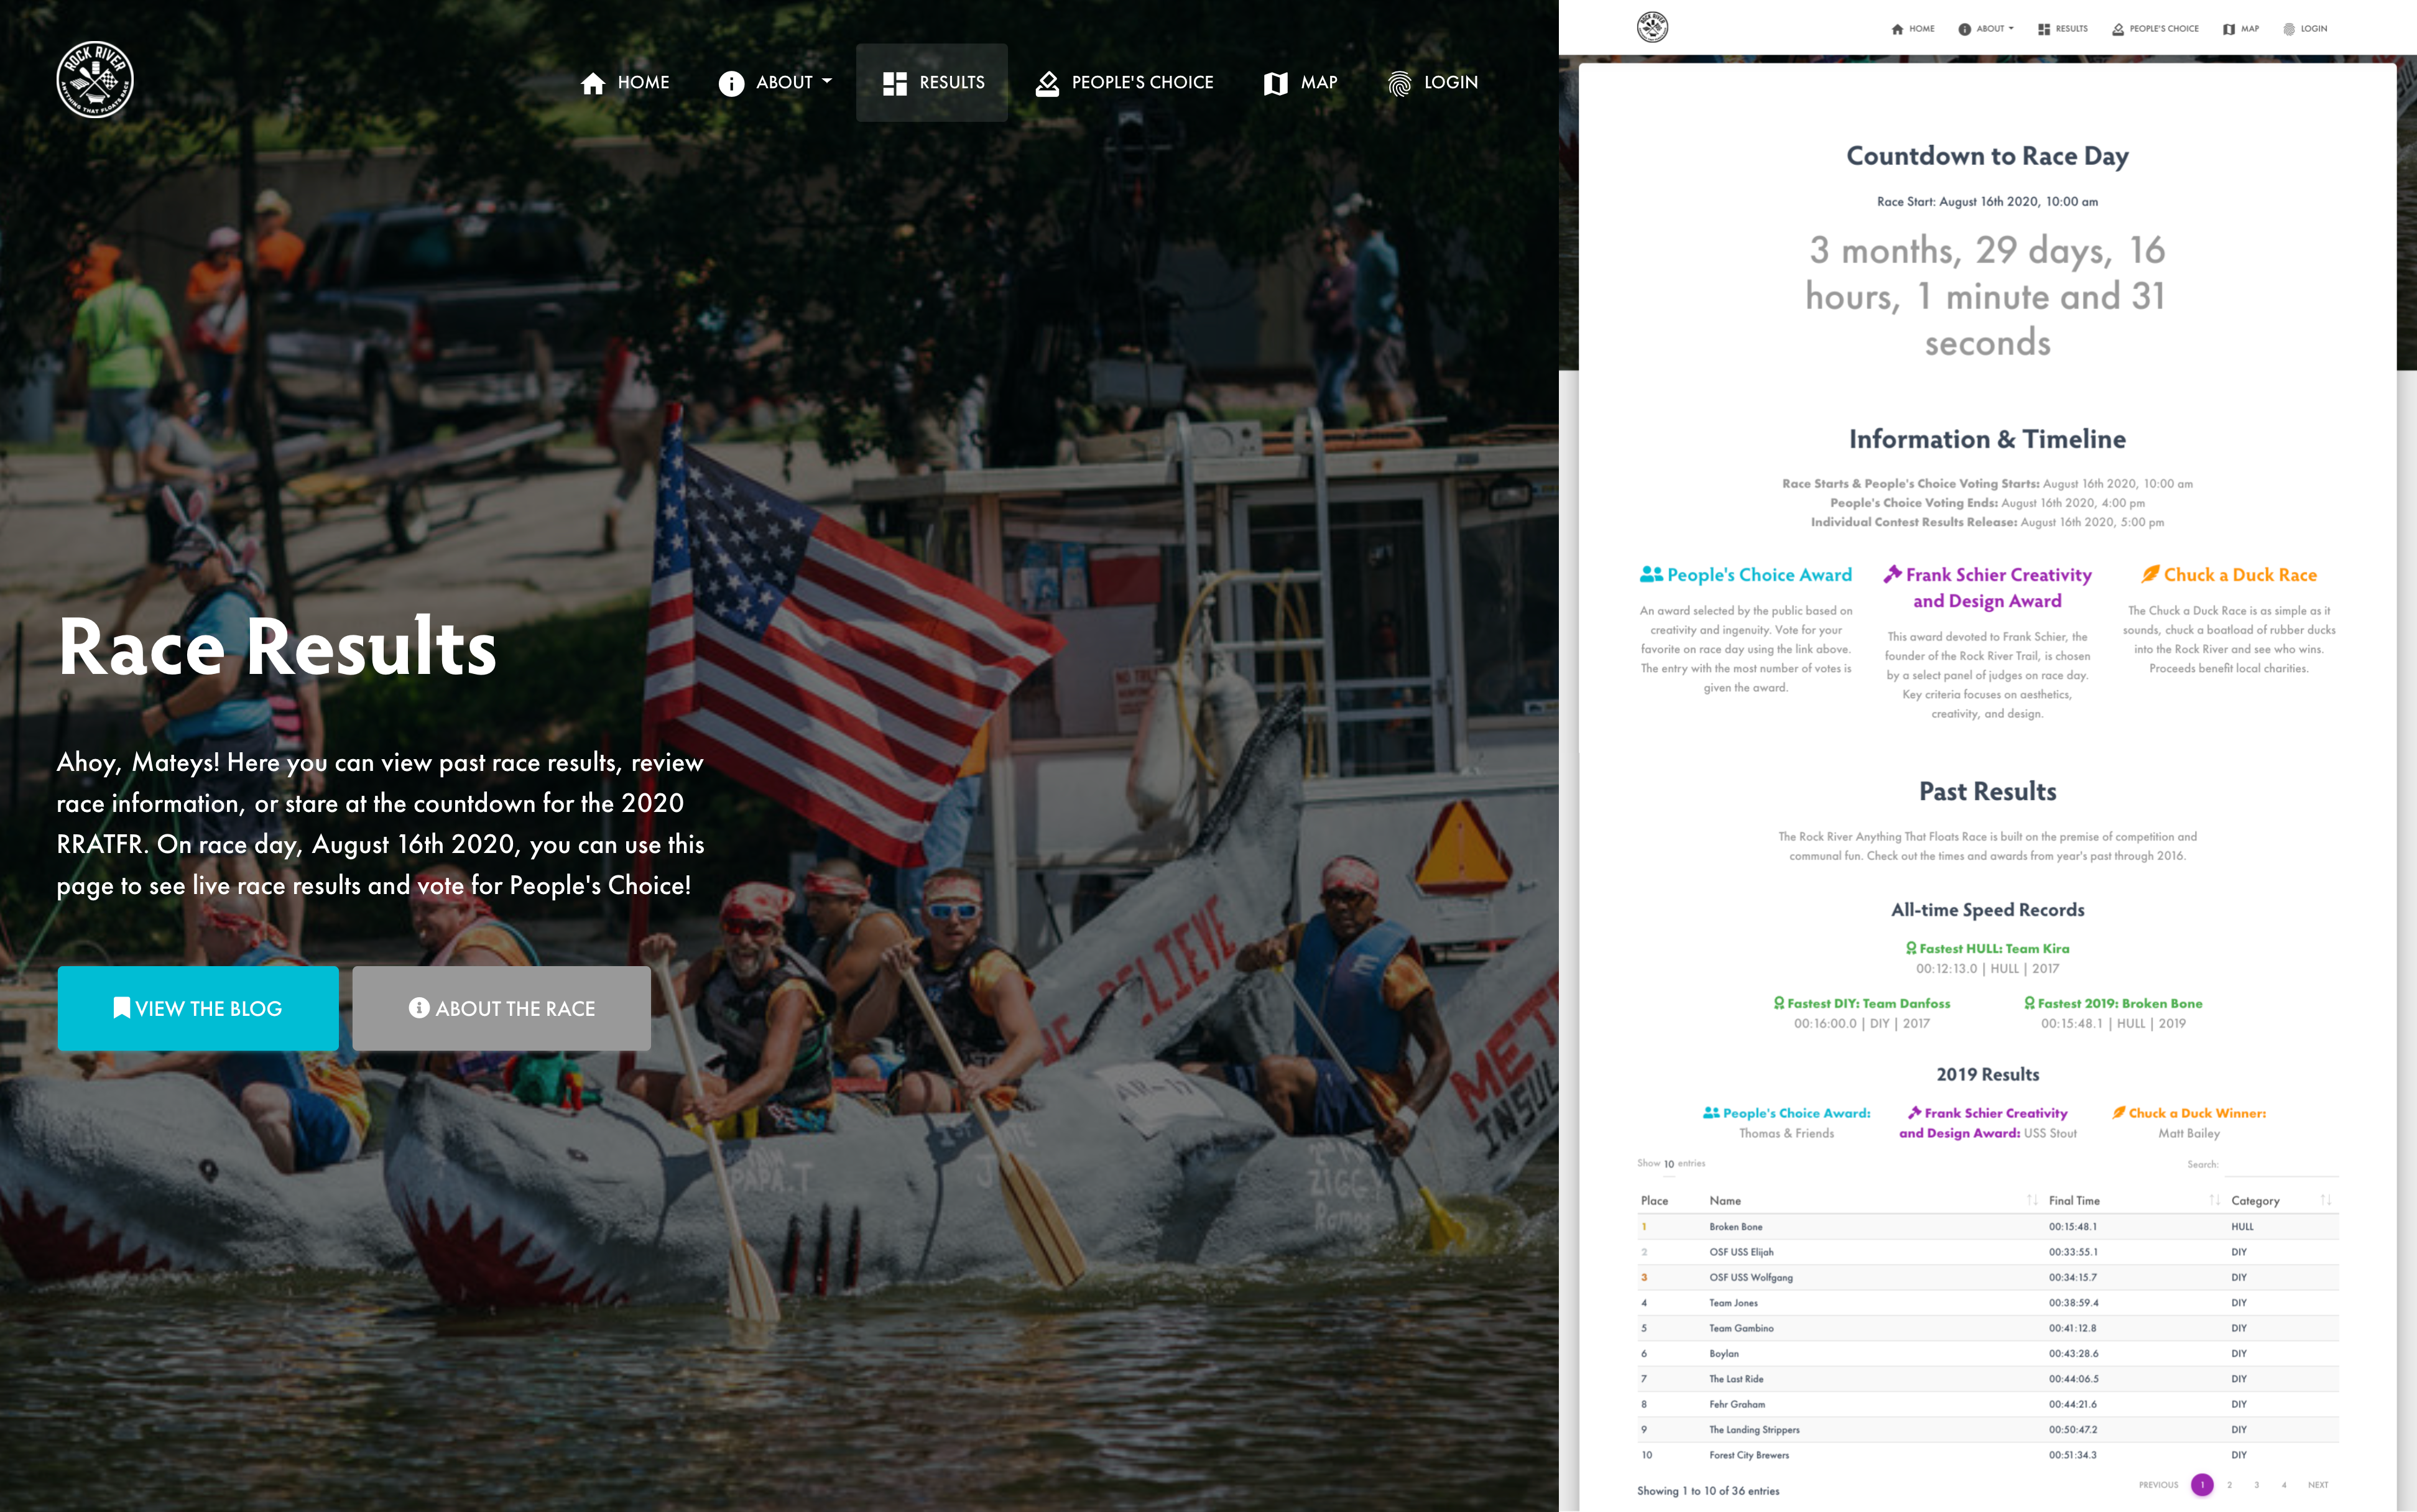
Task: Click the map icon in large navigation
Action: pyautogui.click(x=1275, y=83)
